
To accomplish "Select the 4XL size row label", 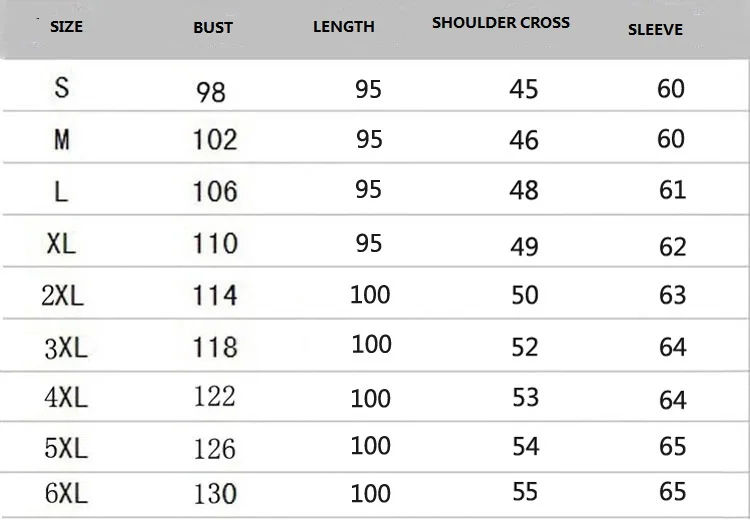I will (x=66, y=398).
